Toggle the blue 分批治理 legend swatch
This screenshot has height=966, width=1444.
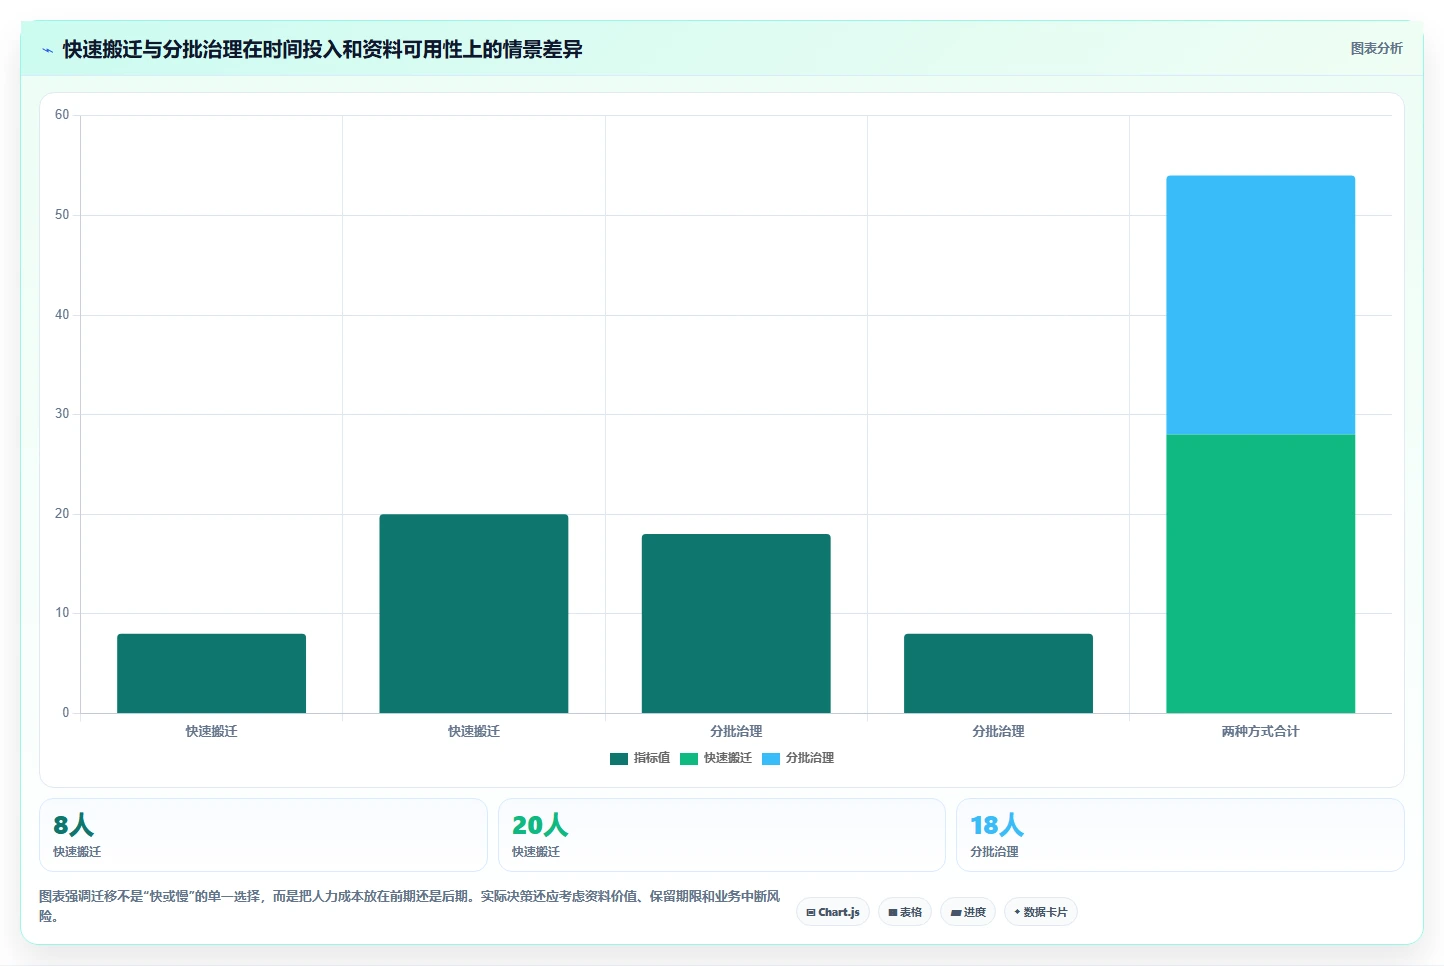771,759
